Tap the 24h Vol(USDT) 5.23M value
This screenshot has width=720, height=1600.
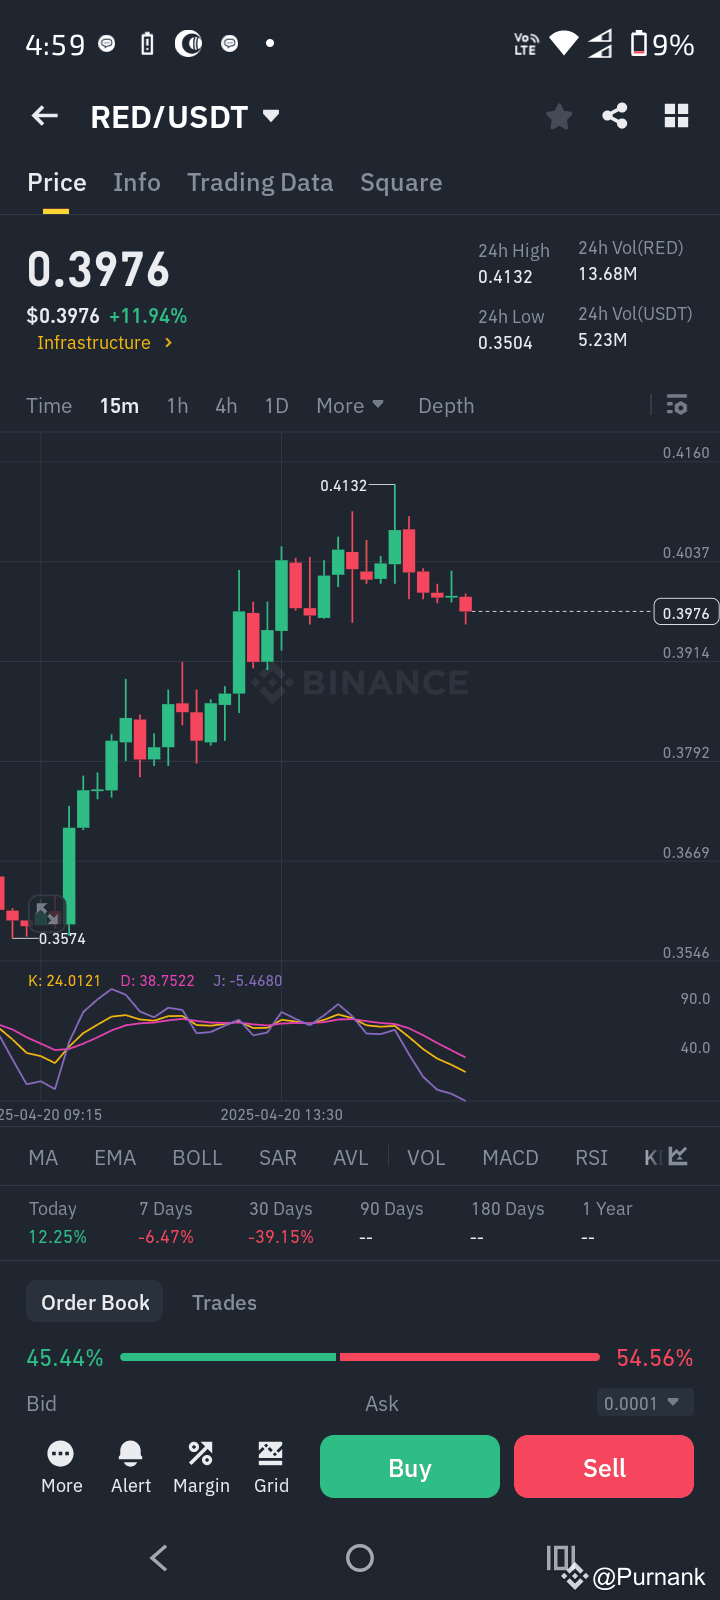coord(602,339)
